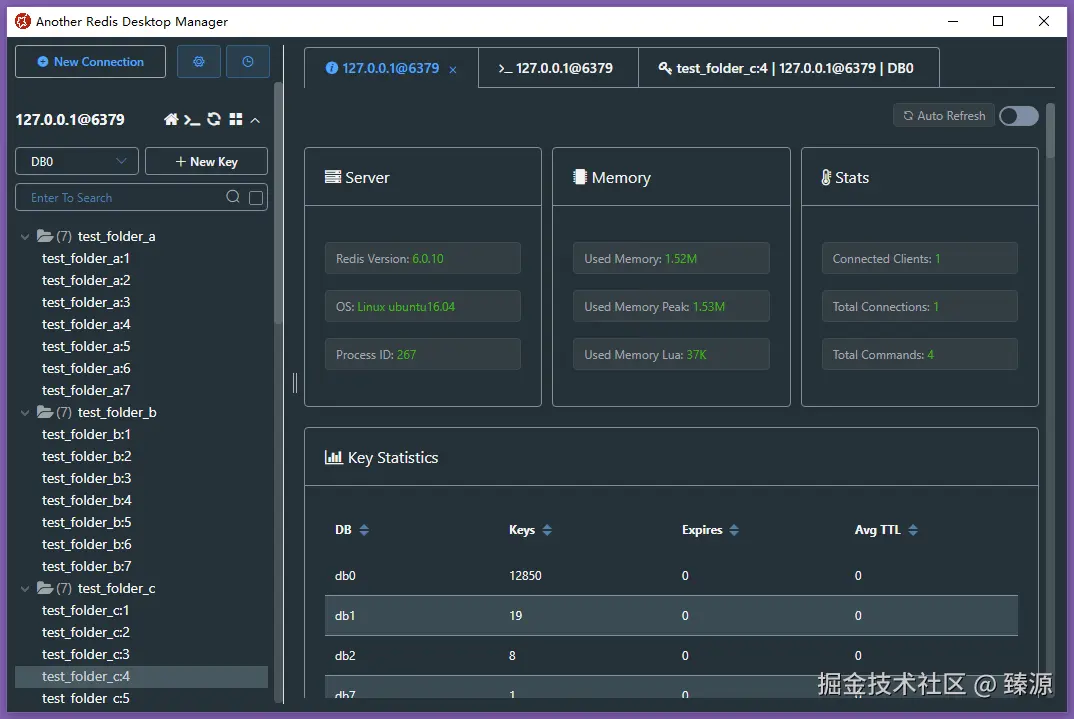
Task: Select key test_folder_b:6
Action: [86, 544]
